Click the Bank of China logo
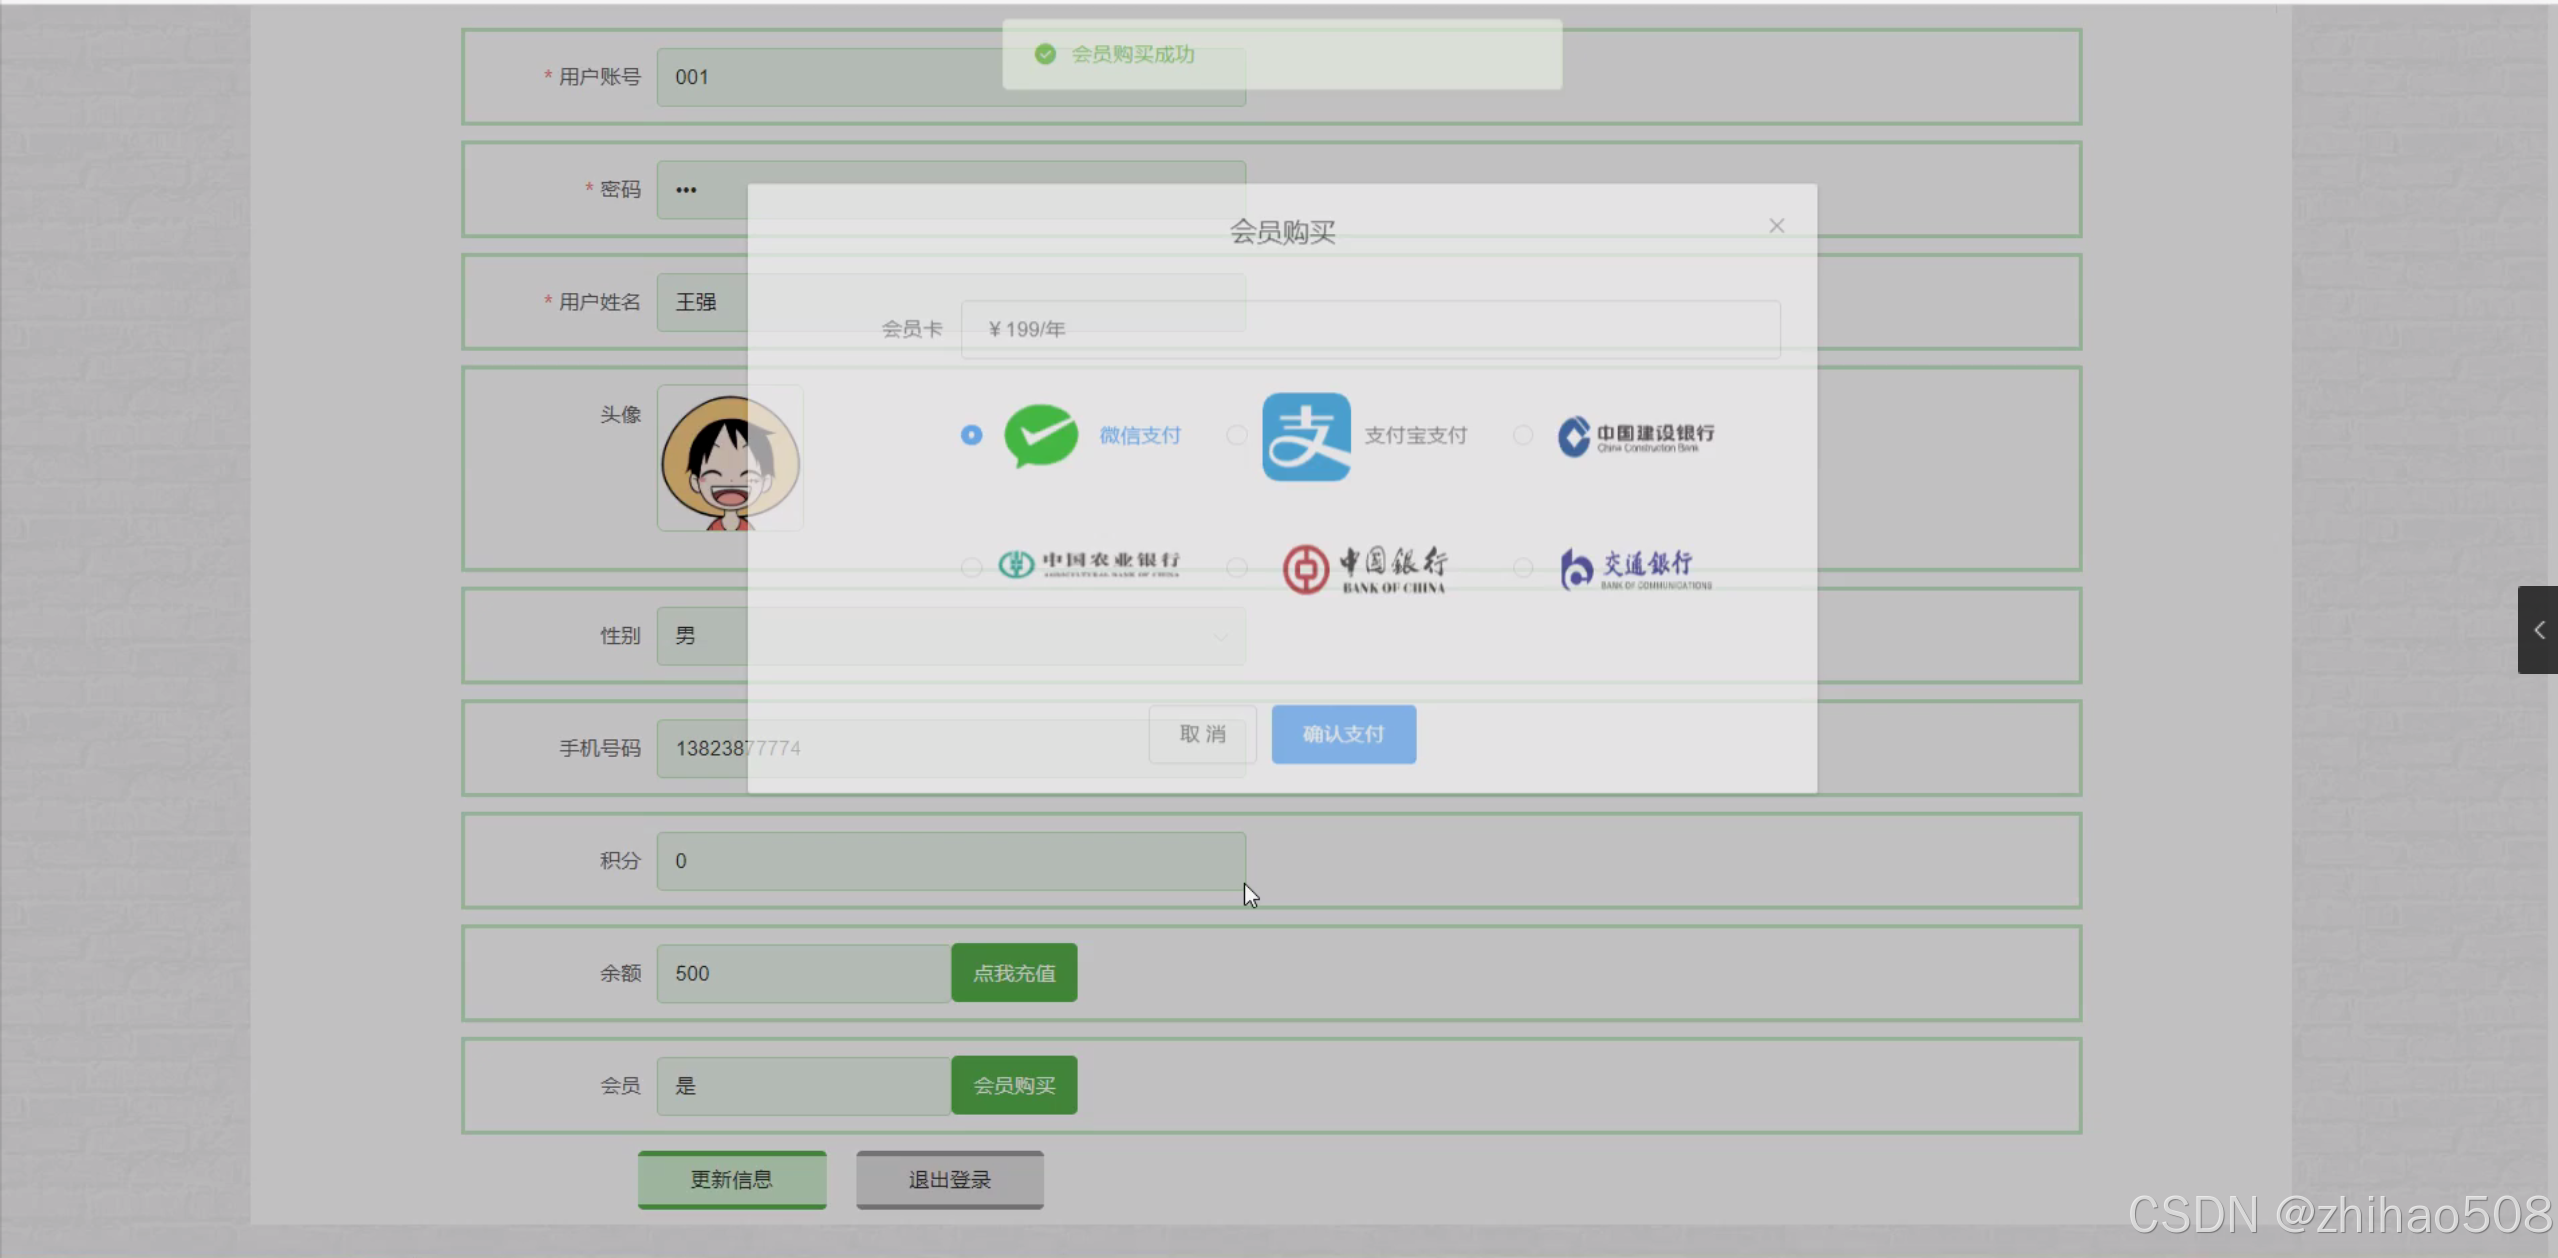Viewport: 2558px width, 1258px height. tap(1365, 569)
